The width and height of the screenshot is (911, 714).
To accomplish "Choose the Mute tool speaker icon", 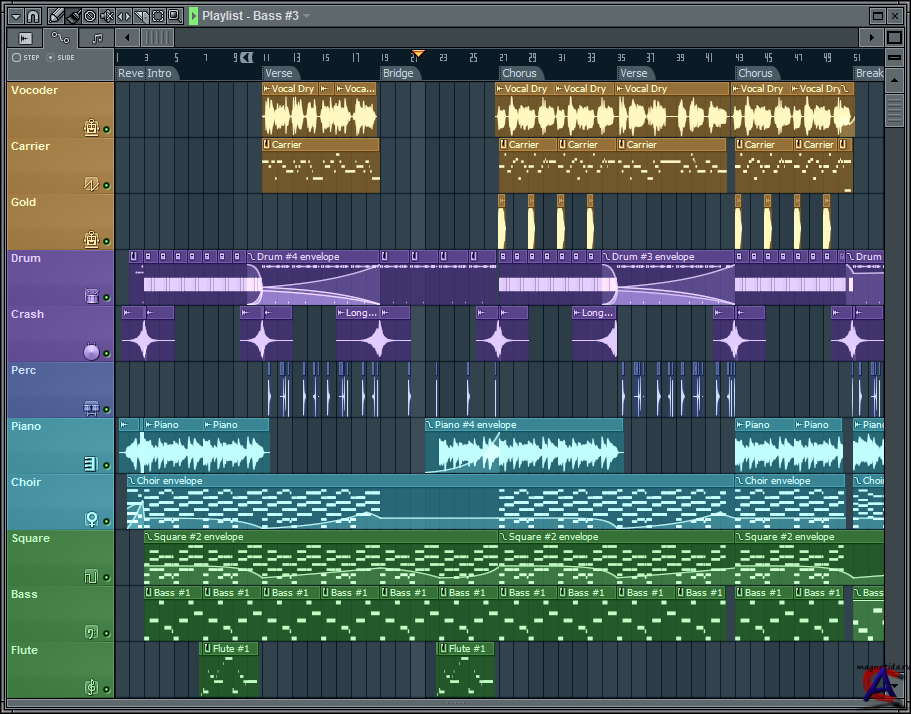I will click(107, 16).
